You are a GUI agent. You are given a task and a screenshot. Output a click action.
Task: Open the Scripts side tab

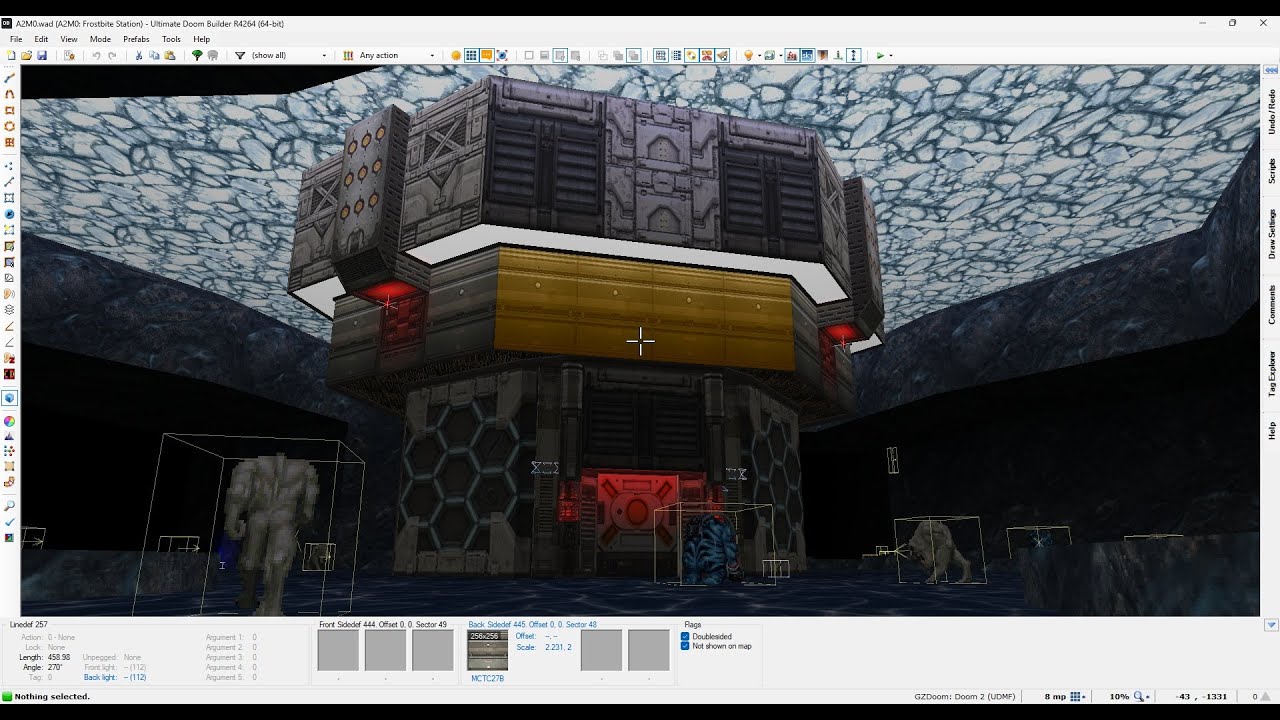[1271, 171]
